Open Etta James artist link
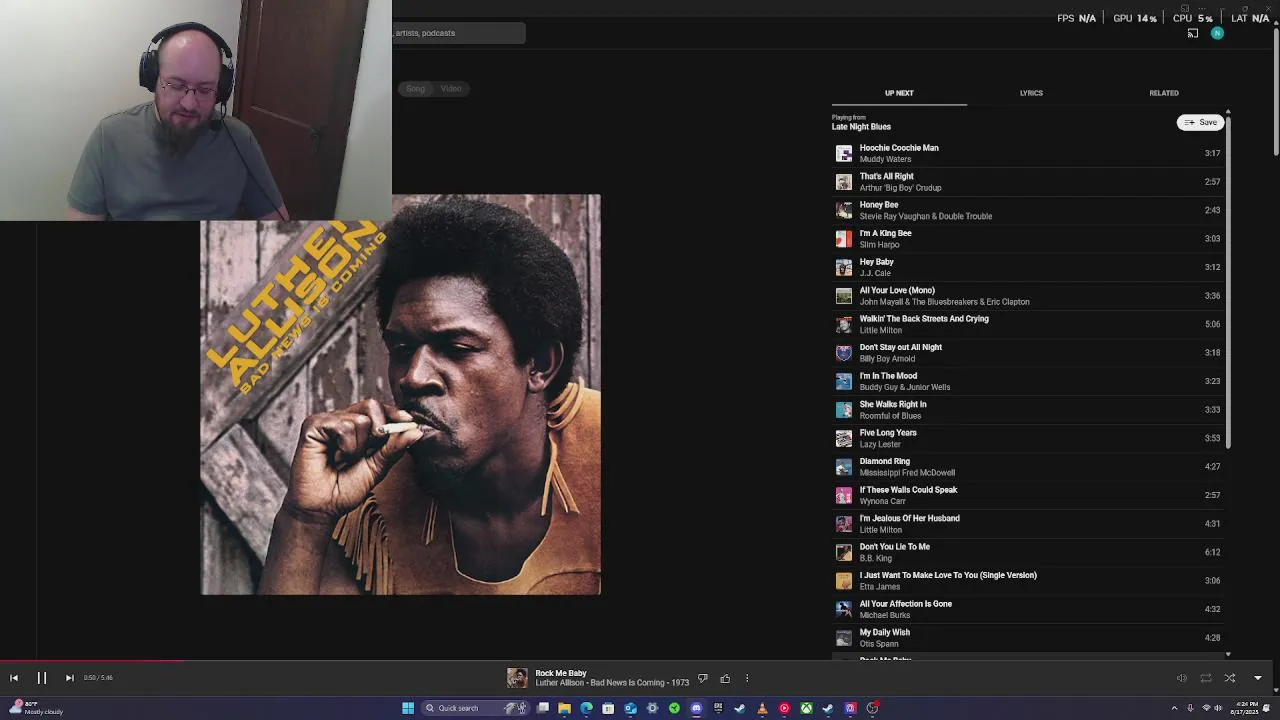 pyautogui.click(x=880, y=587)
